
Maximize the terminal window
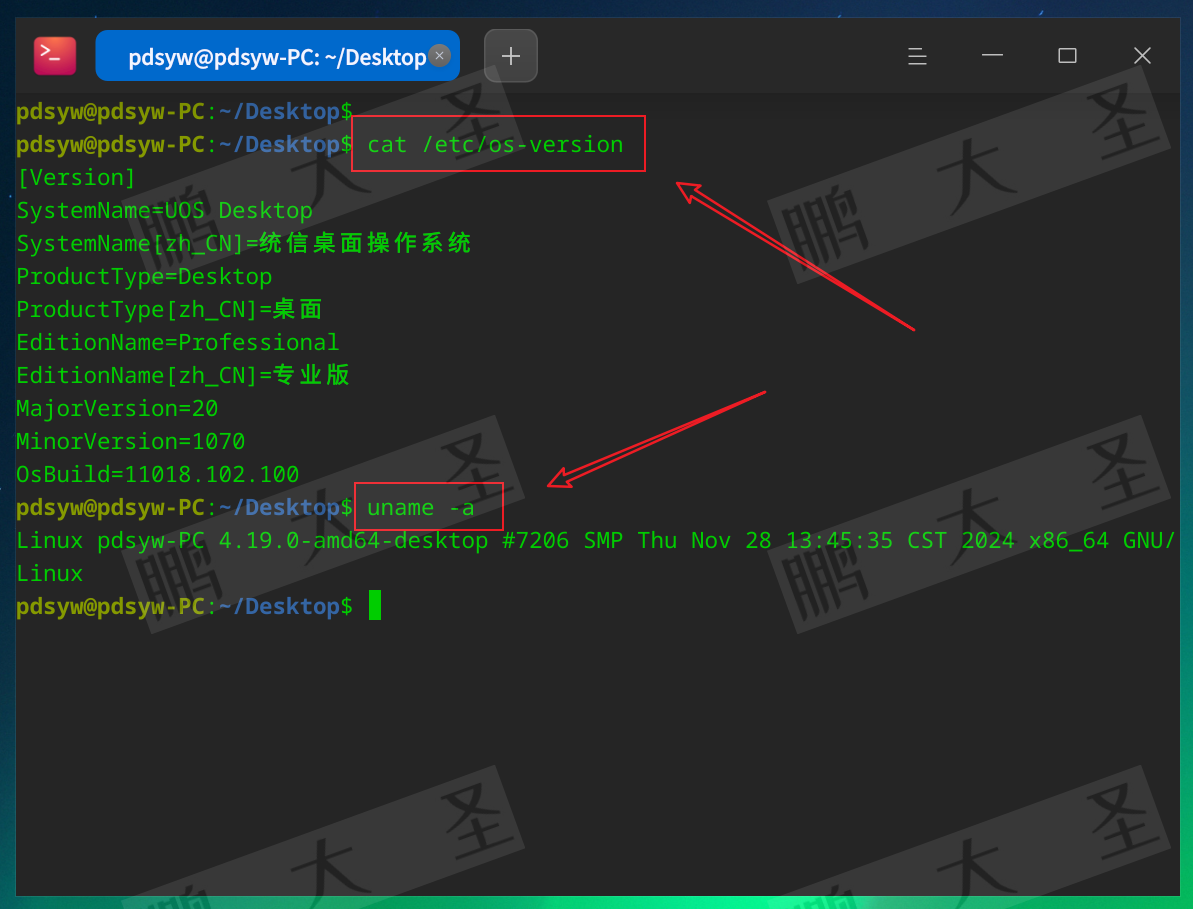coord(1067,56)
